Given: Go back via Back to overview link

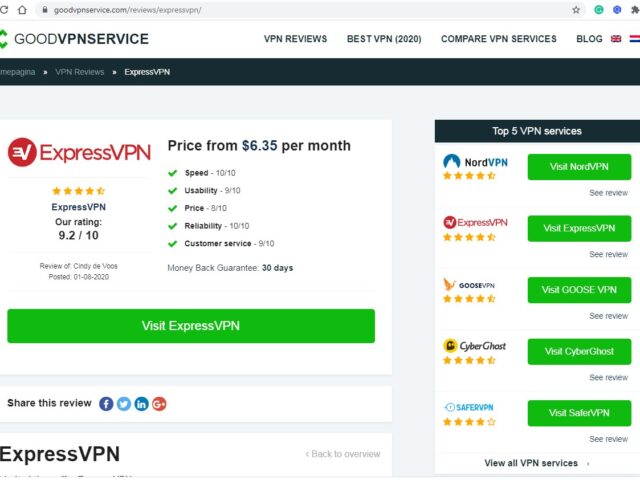Looking at the screenshot, I should tap(343, 454).
